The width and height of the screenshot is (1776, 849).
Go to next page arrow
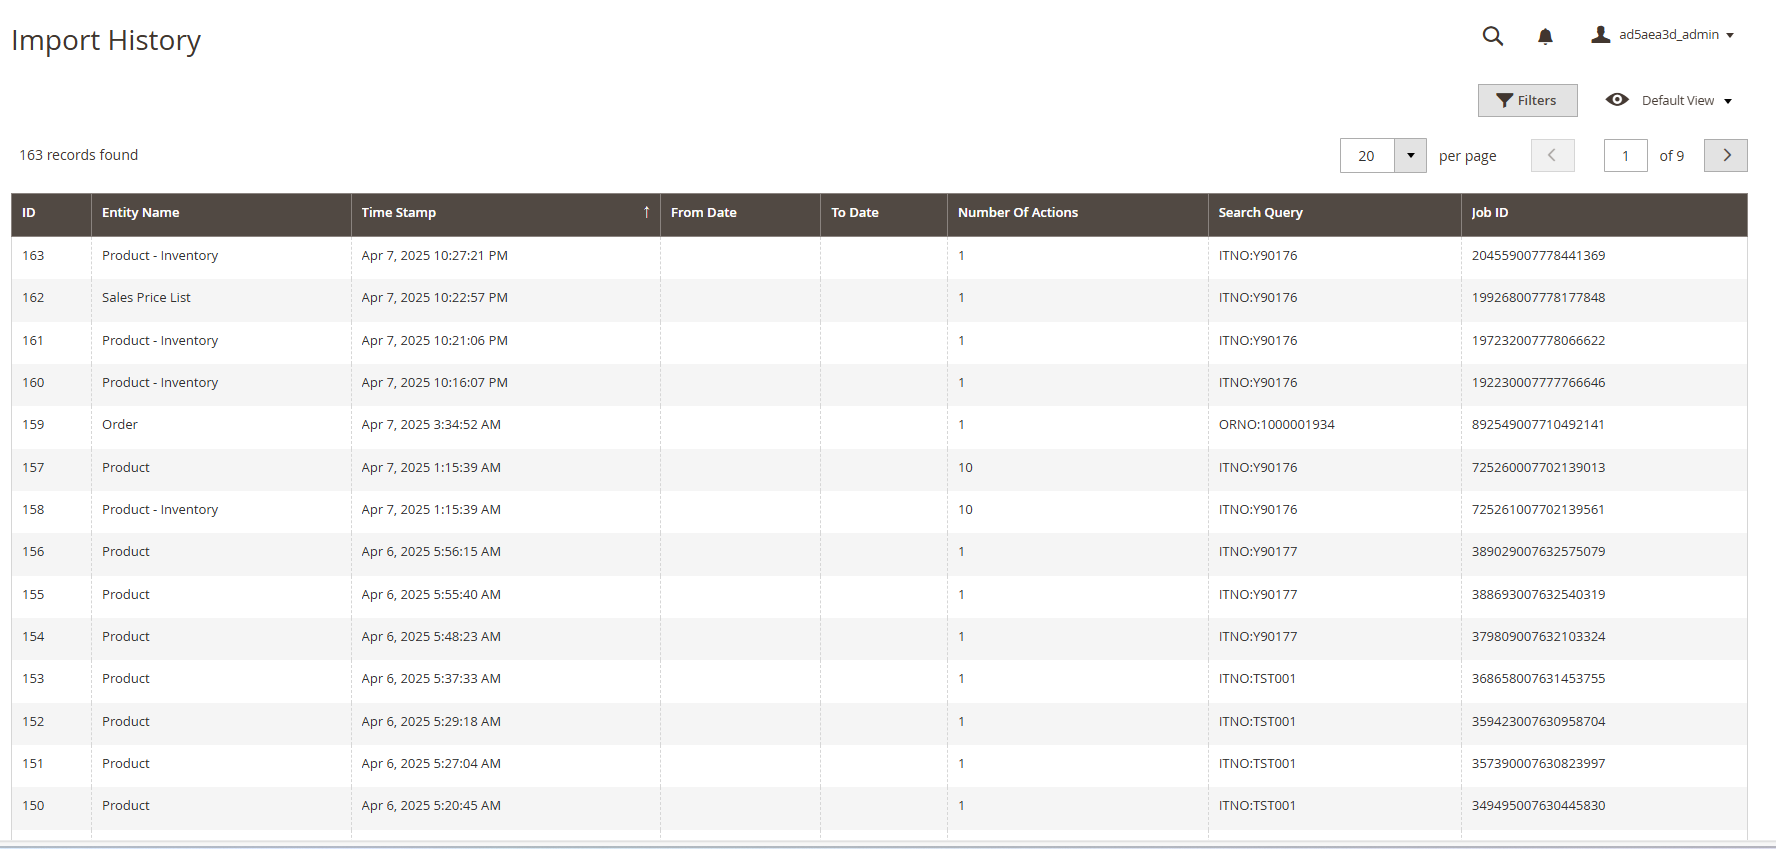click(1725, 156)
